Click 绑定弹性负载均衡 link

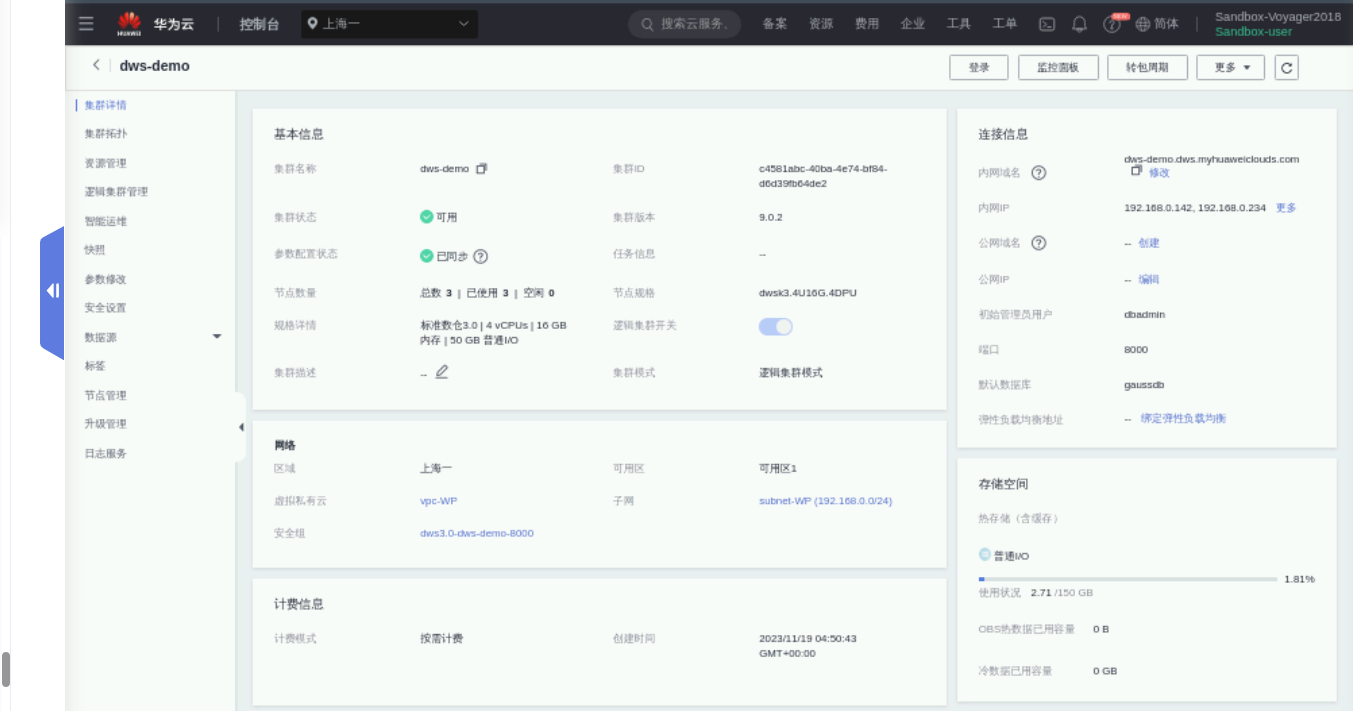[1183, 418]
